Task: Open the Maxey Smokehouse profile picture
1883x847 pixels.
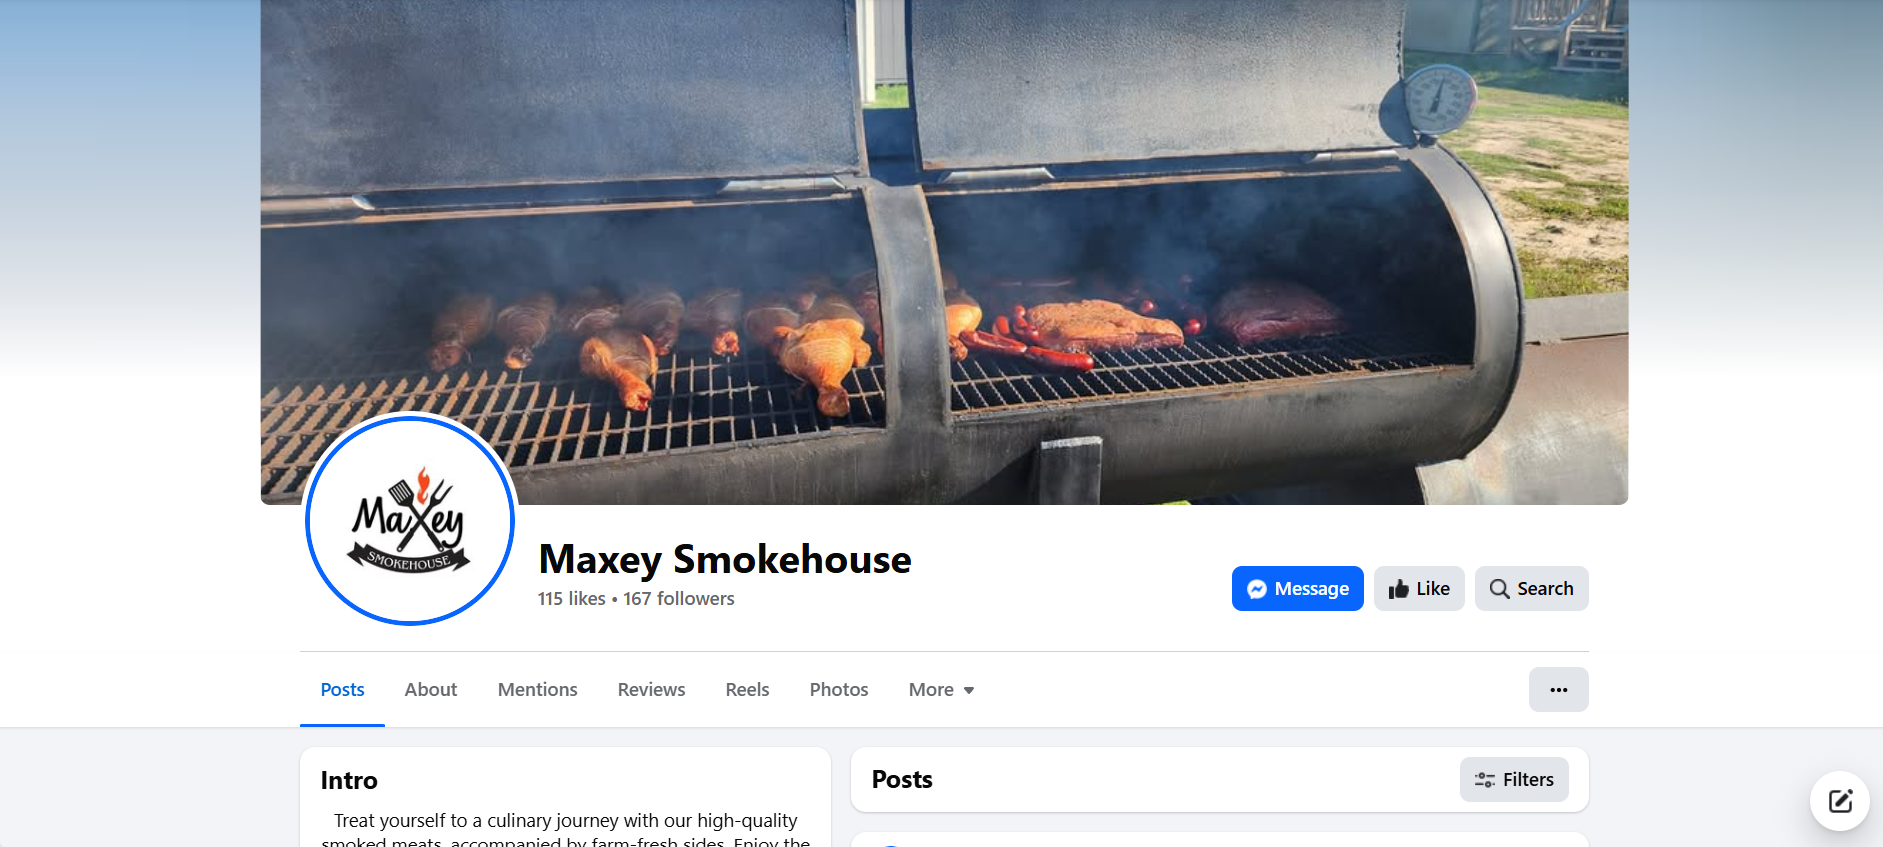Action: coord(410,520)
